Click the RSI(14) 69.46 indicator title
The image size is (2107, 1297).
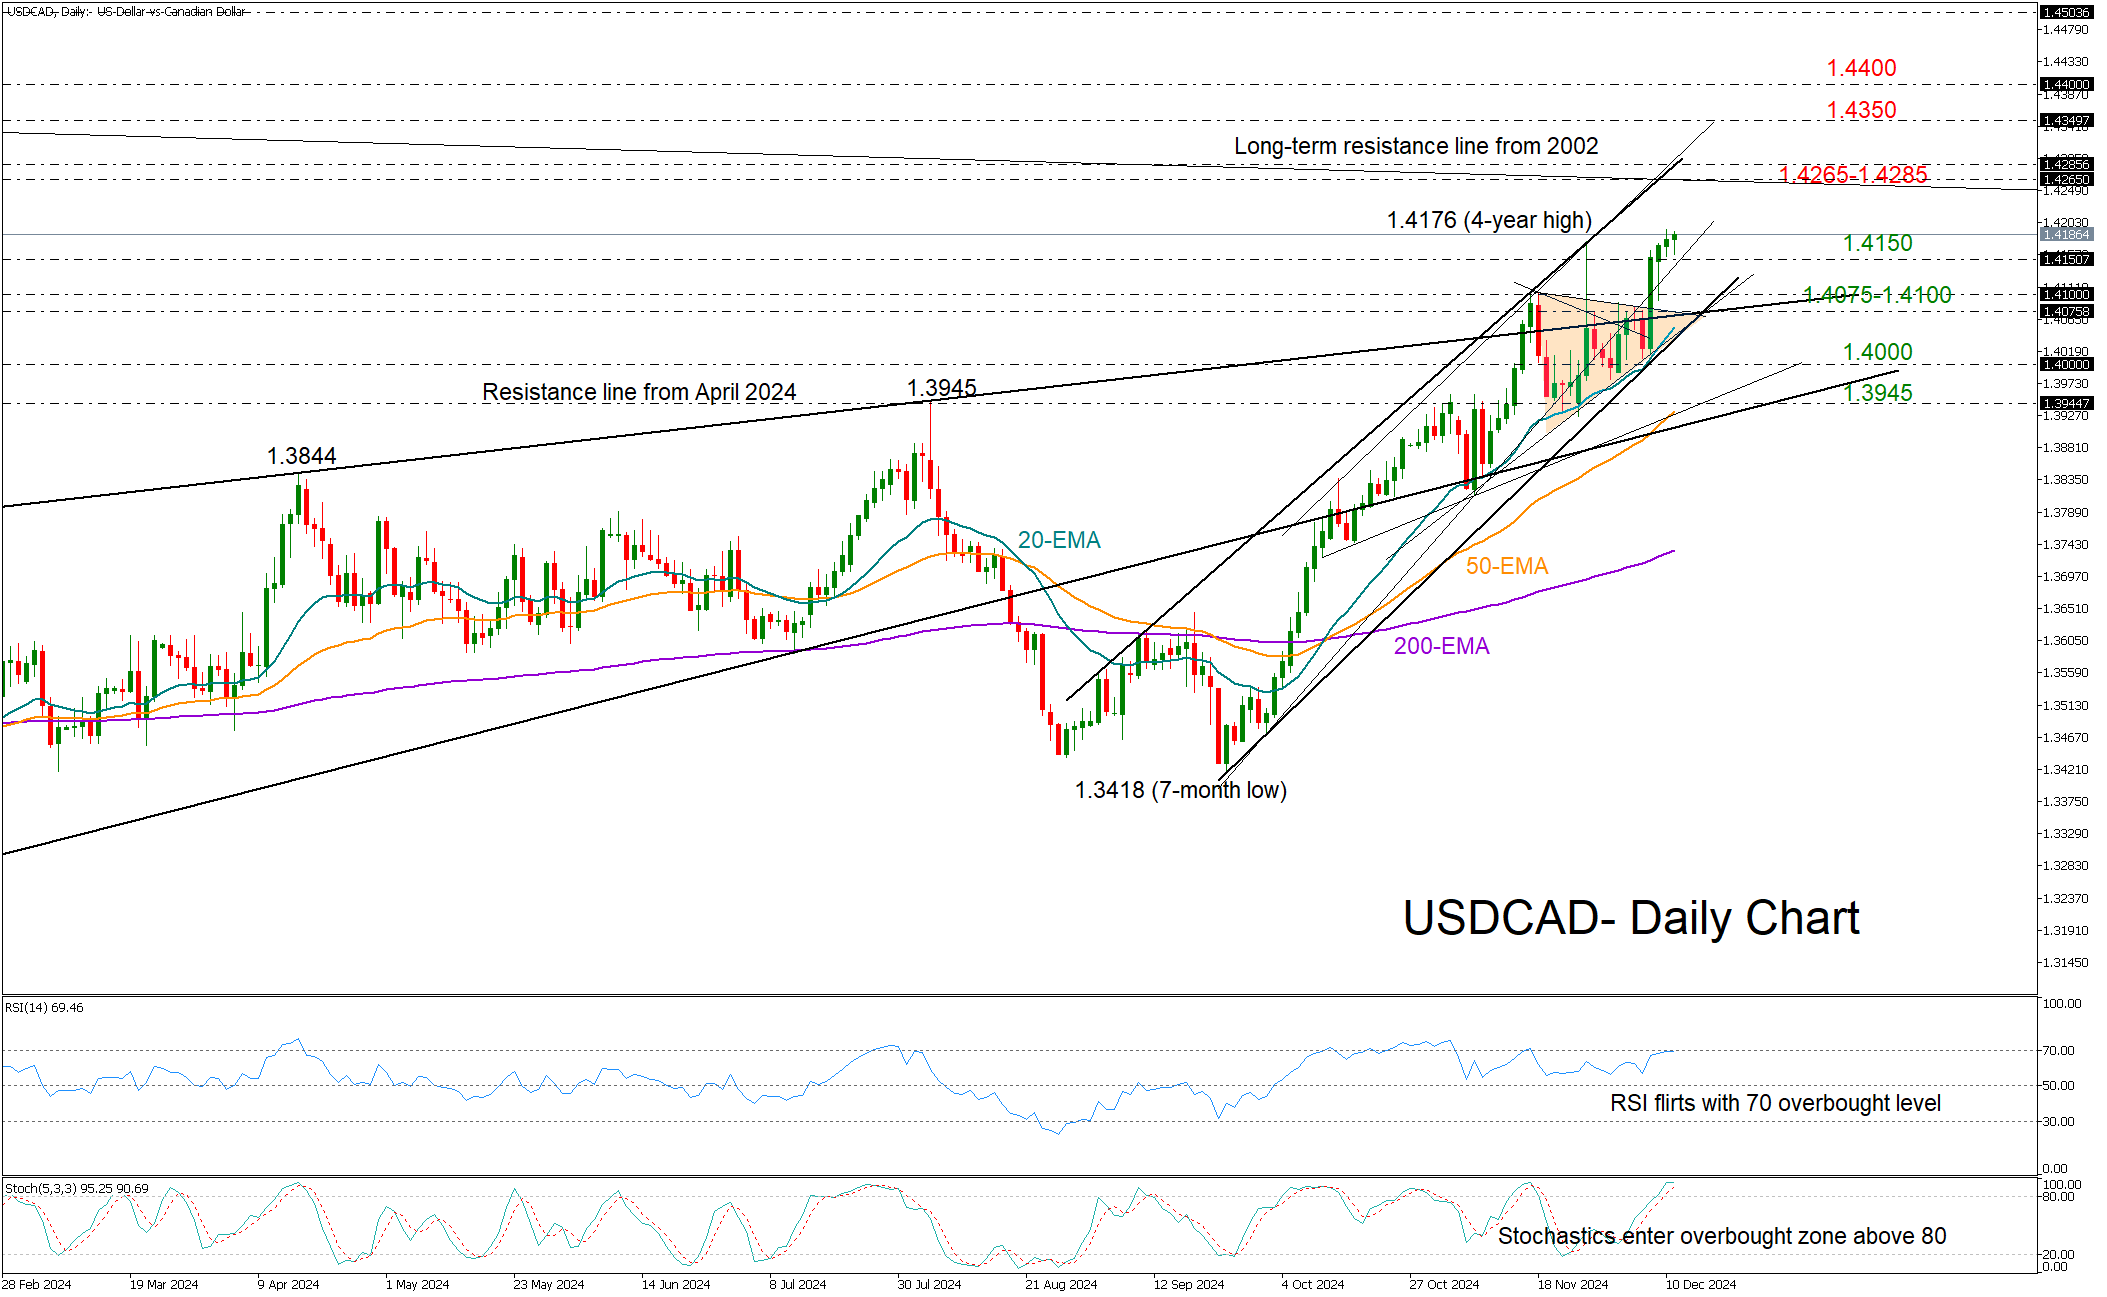tap(44, 1007)
